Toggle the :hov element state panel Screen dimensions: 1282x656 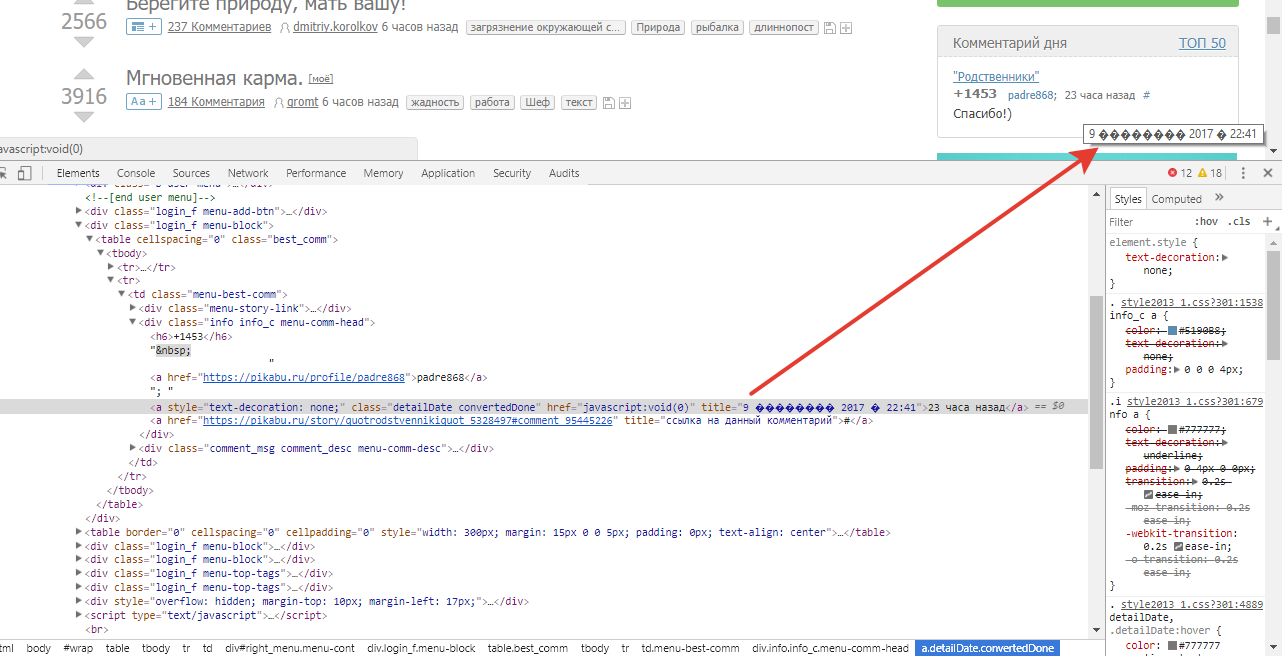tap(1206, 222)
